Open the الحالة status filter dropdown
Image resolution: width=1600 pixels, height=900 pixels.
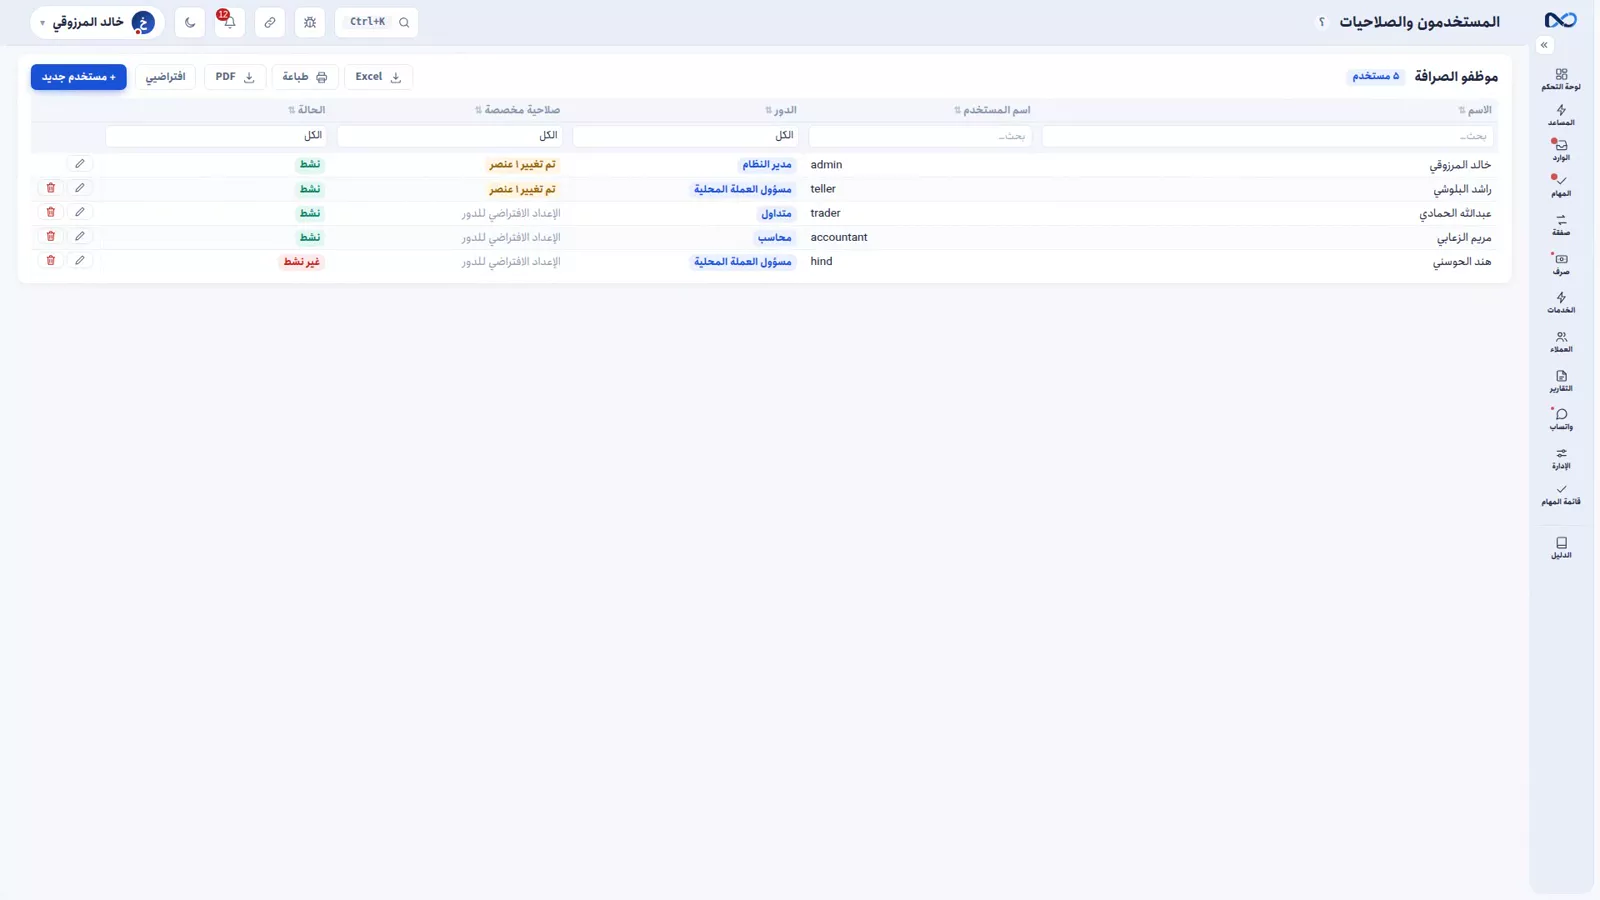click(217, 135)
